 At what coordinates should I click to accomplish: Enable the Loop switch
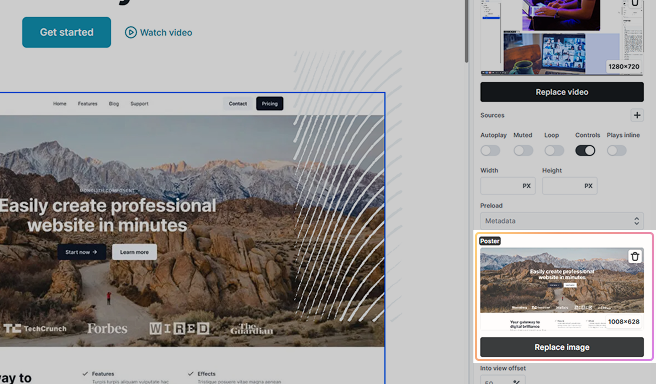(554, 151)
